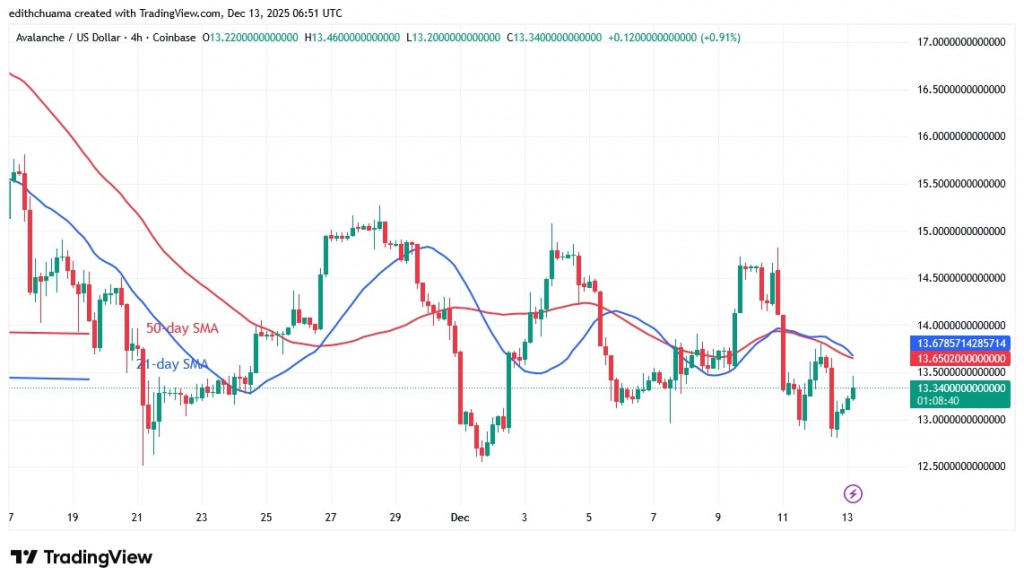This screenshot has height=584, width=1024.
Task: Click the red 50-day SMA price label
Action: coord(959,358)
